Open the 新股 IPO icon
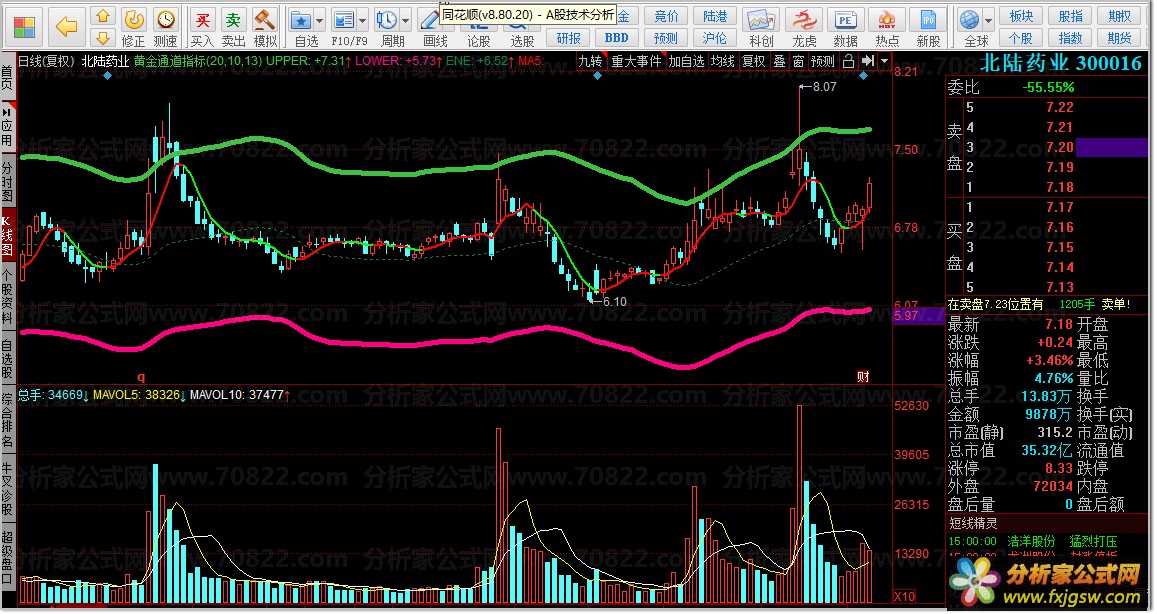Screen dimensions: 1157x614 928,27
